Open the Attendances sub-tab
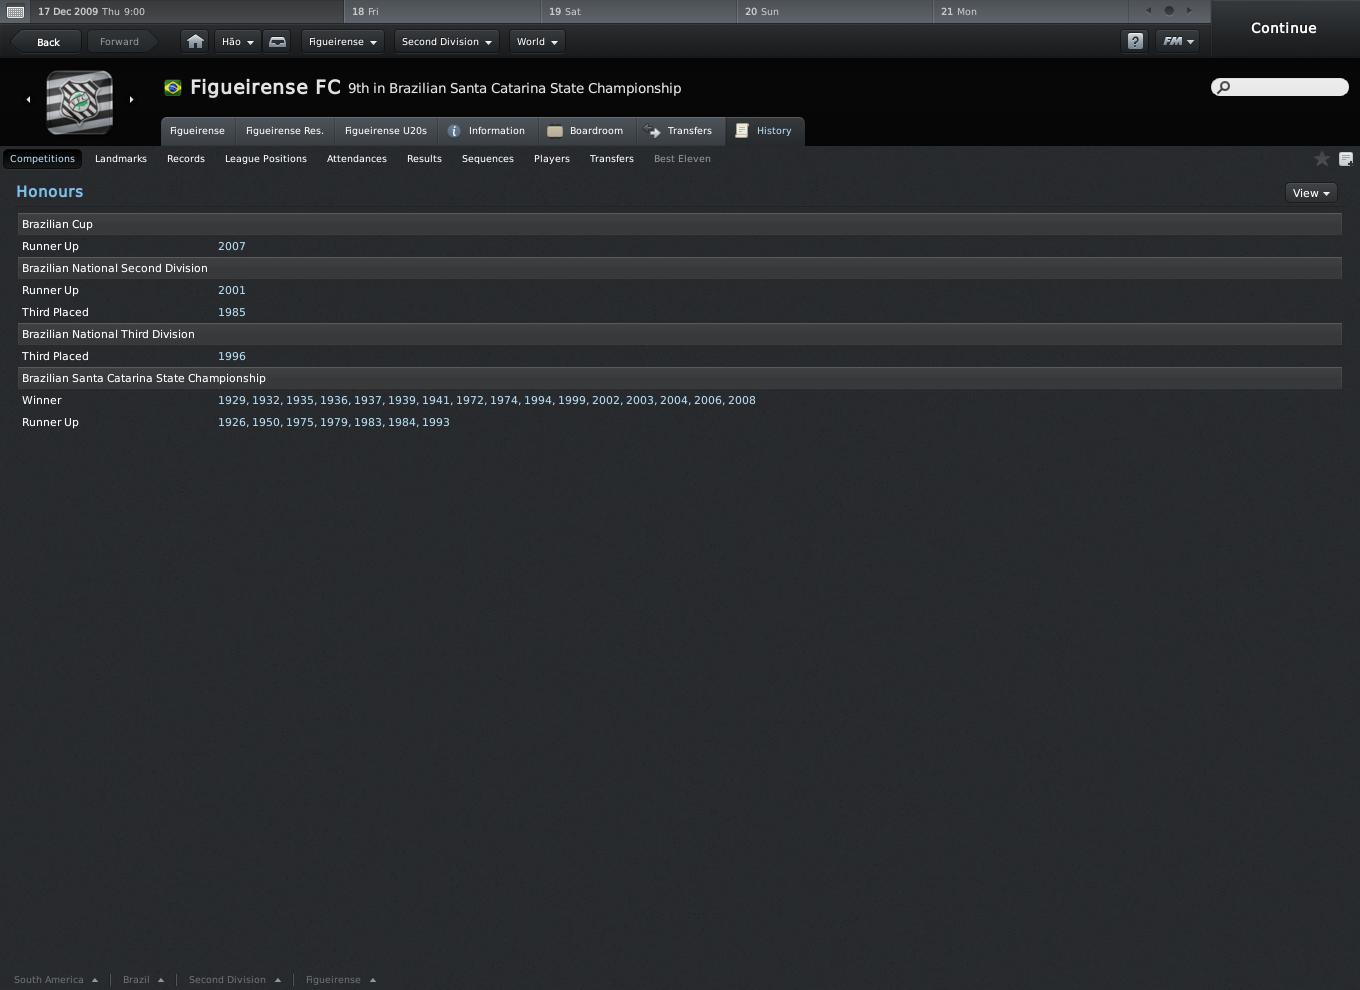This screenshot has width=1360, height=990. [357, 159]
